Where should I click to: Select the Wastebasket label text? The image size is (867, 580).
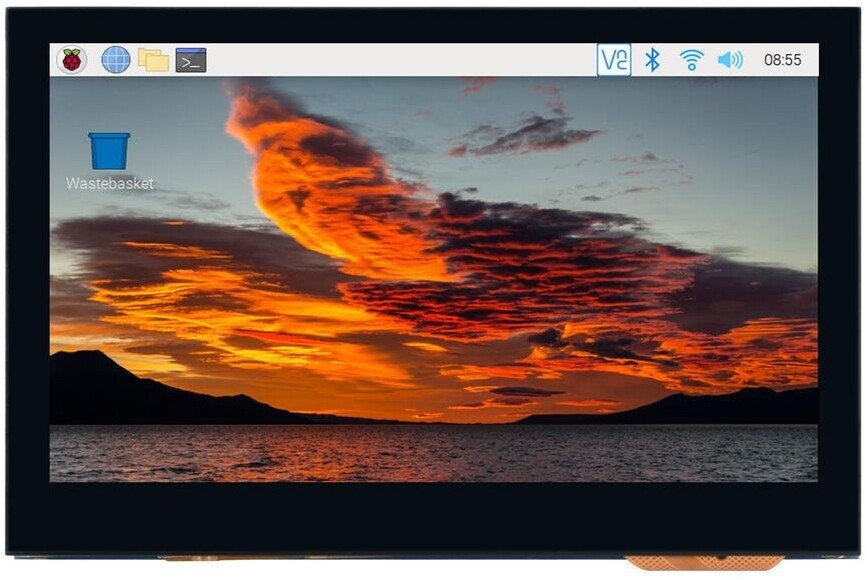pyautogui.click(x=110, y=183)
